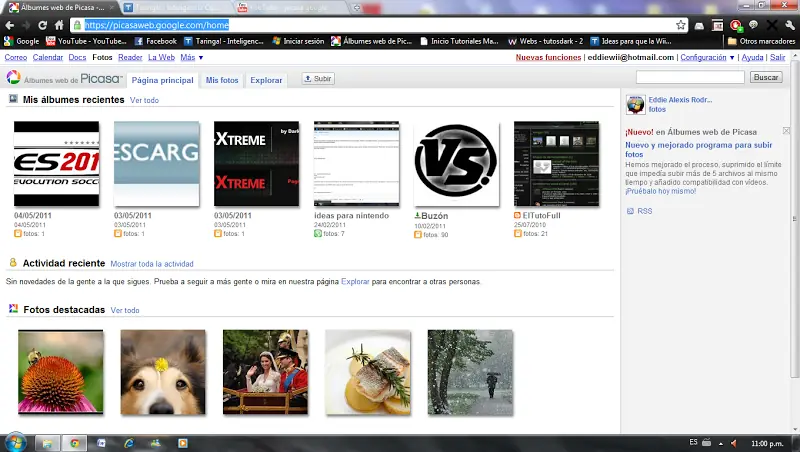Click the 11:00 p.m. taskbar clock
The image size is (800, 452).
pos(767,443)
